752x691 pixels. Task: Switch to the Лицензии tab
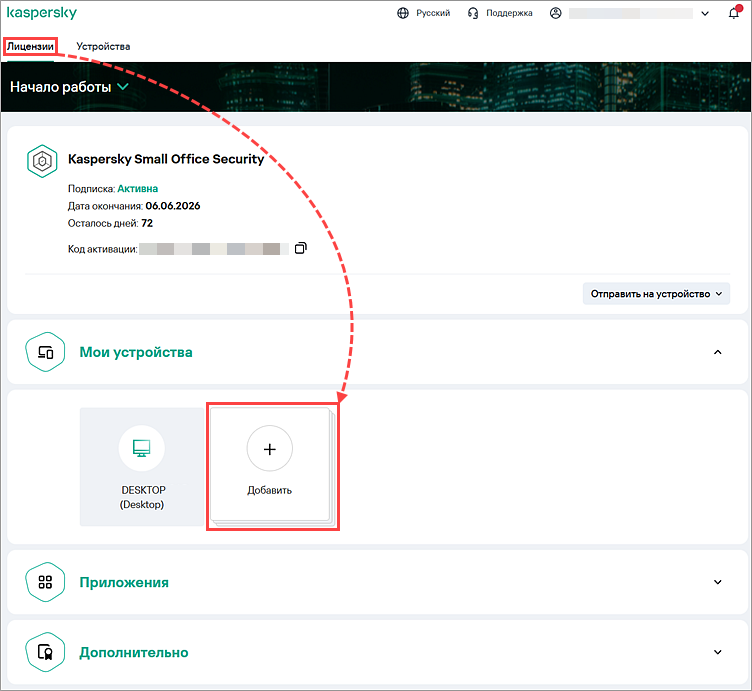[30, 47]
